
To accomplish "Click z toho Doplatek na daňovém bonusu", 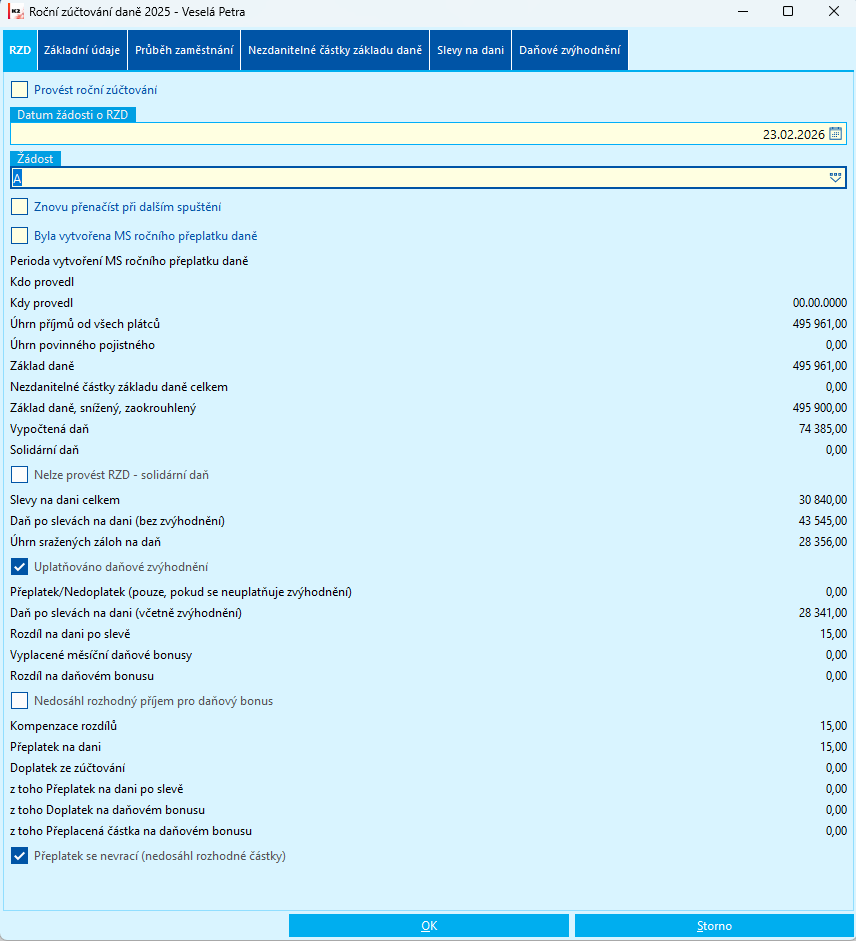I will 107,810.
